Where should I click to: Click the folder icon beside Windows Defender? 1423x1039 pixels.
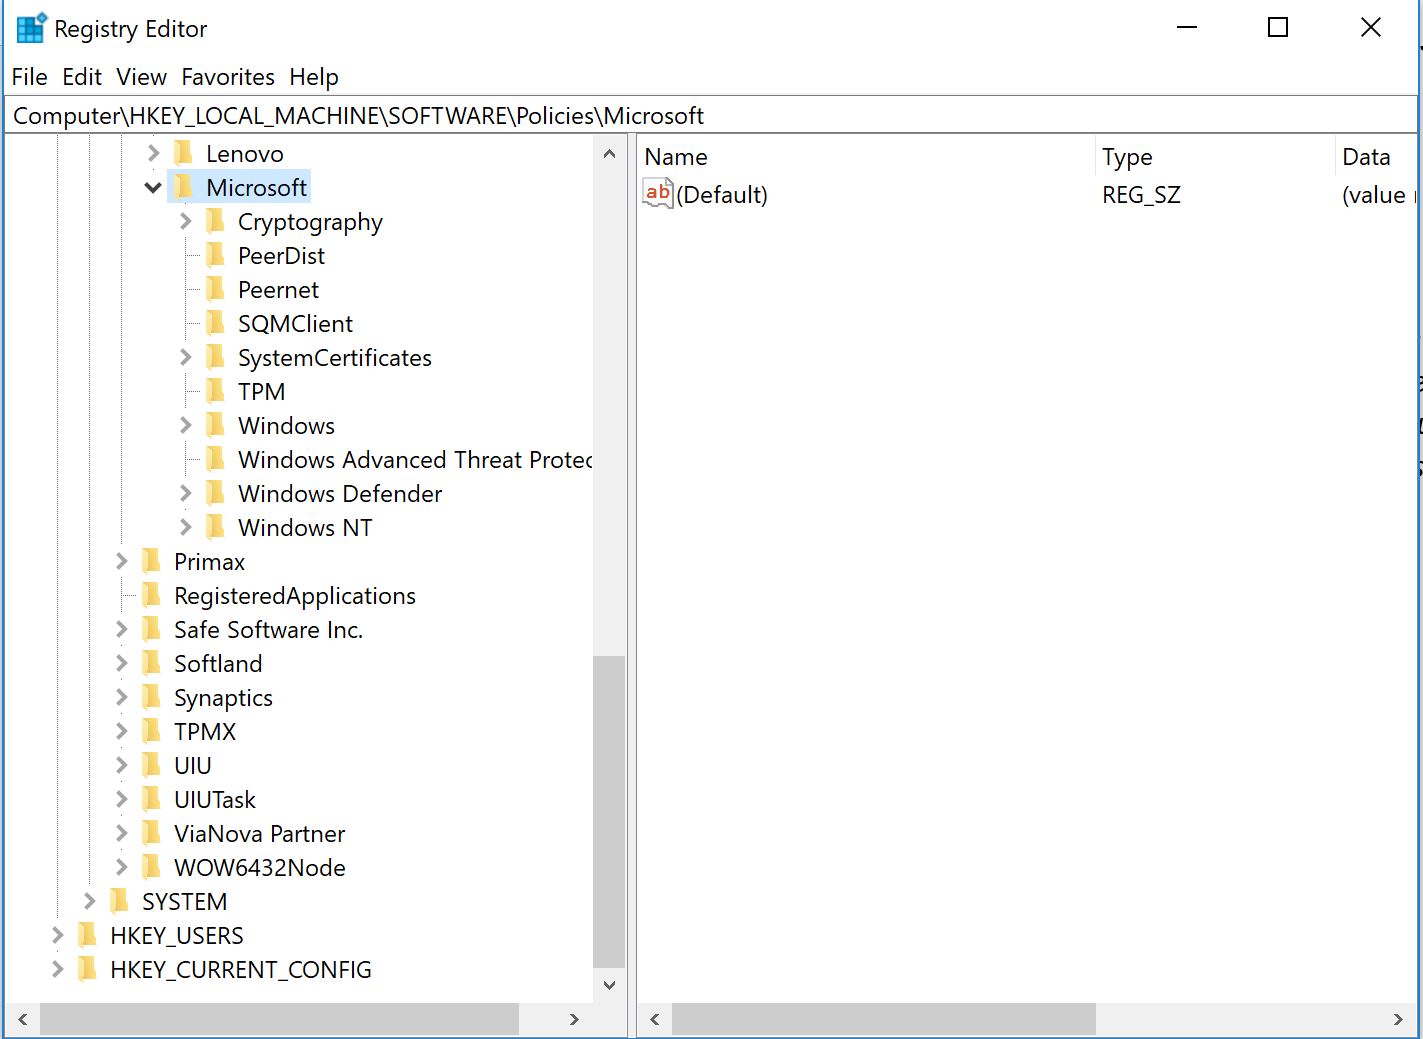click(215, 493)
